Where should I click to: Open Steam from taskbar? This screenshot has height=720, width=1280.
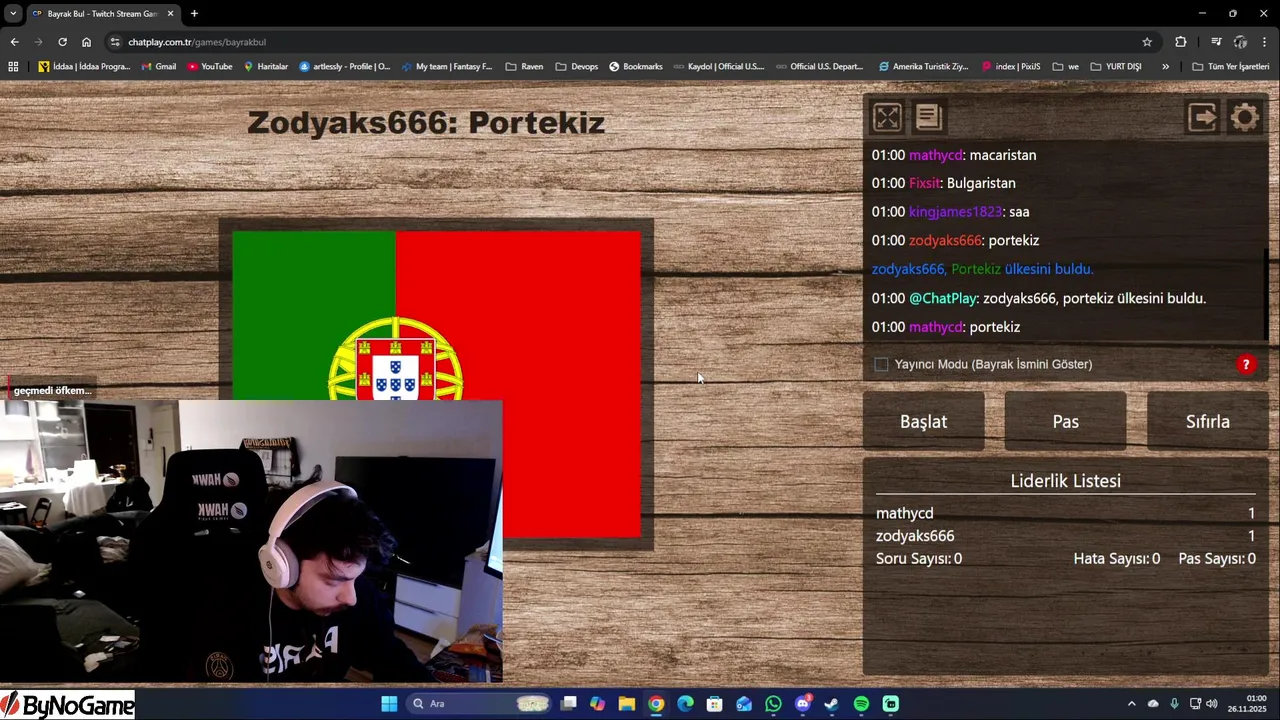831,704
